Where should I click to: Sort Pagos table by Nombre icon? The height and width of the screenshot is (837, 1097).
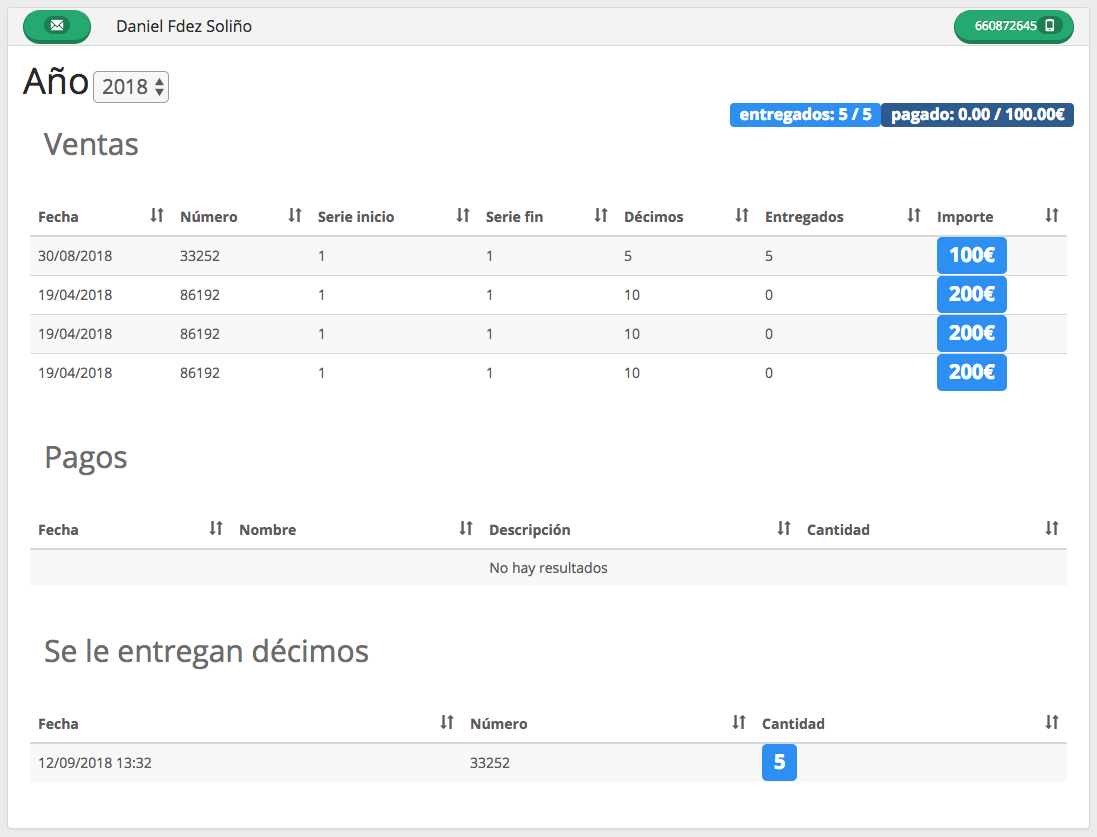[466, 528]
